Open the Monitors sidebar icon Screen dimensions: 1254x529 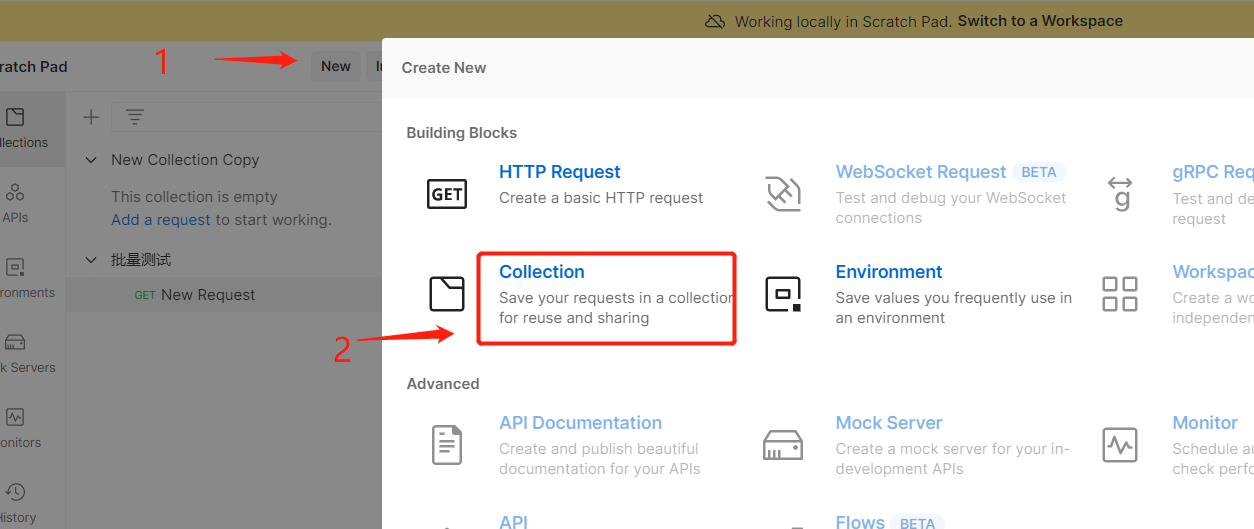[x=15, y=417]
